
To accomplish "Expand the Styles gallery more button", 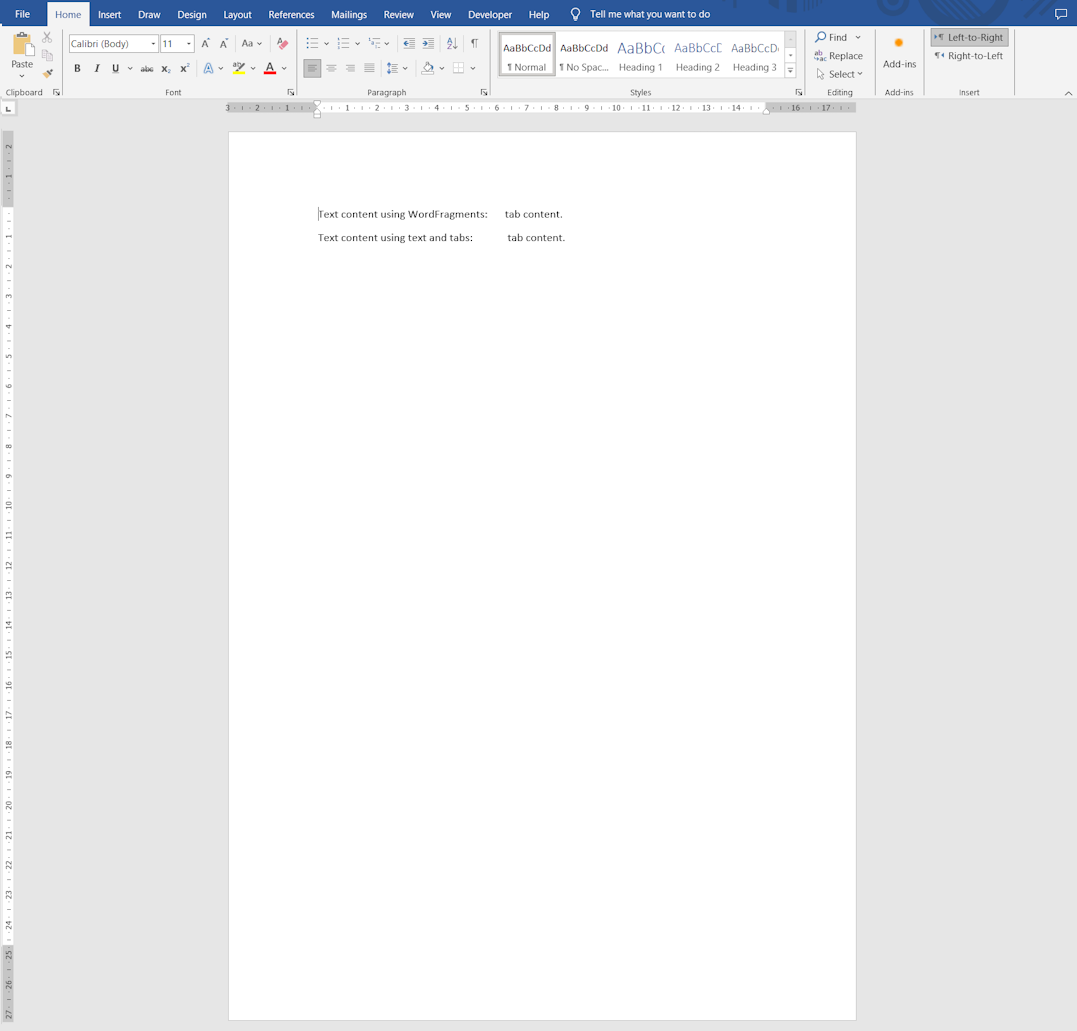I will coord(791,70).
